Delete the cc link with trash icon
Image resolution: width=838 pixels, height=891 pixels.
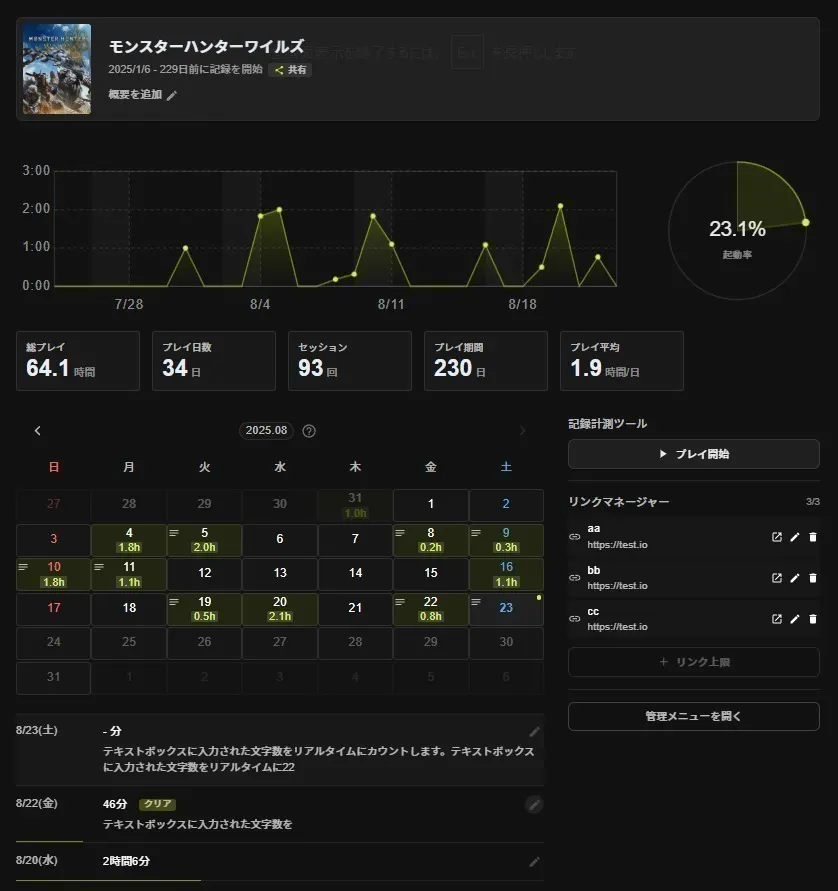pyautogui.click(x=813, y=619)
